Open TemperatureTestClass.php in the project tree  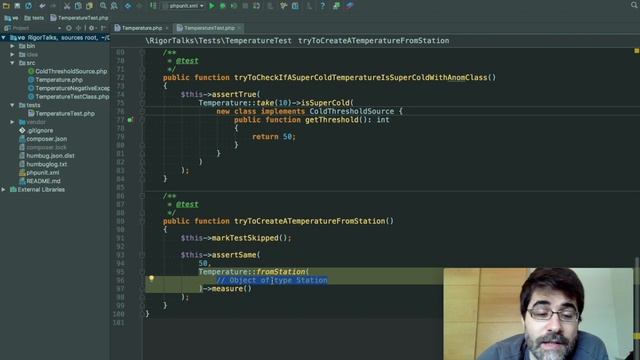point(69,97)
